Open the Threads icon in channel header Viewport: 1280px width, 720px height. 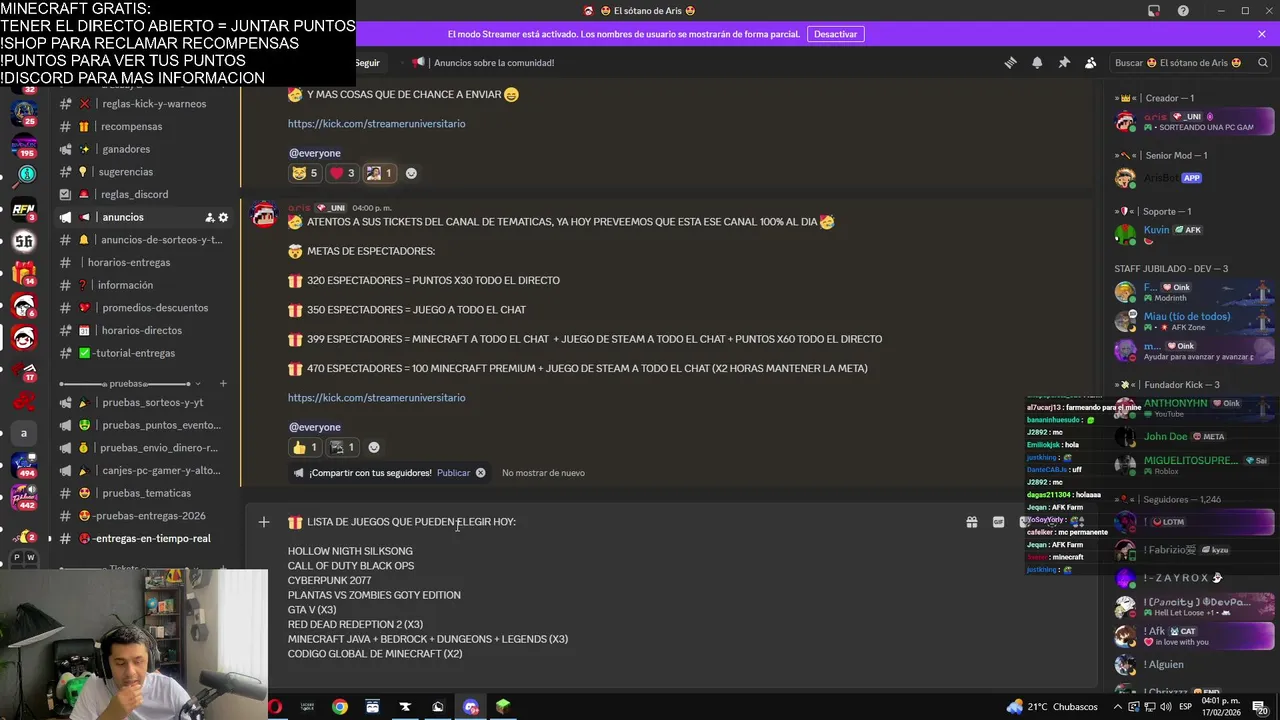pyautogui.click(x=1010, y=62)
